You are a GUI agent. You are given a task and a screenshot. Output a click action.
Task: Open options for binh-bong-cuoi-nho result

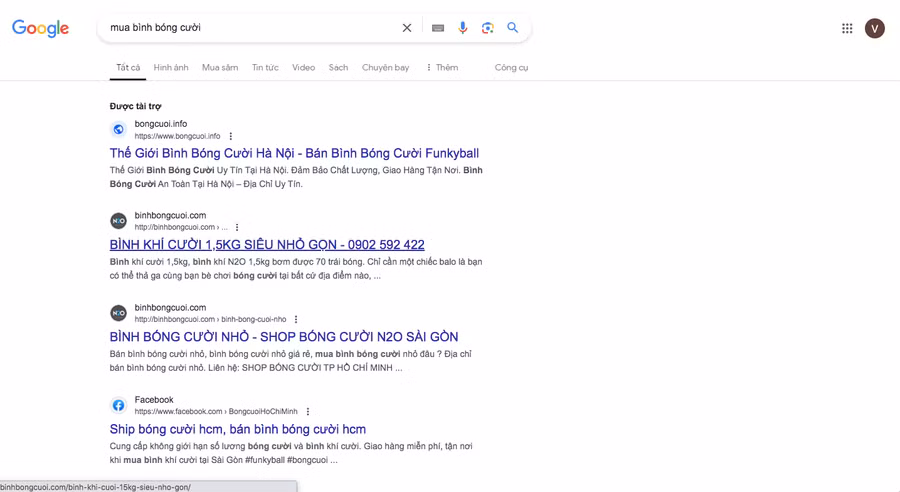(296, 319)
